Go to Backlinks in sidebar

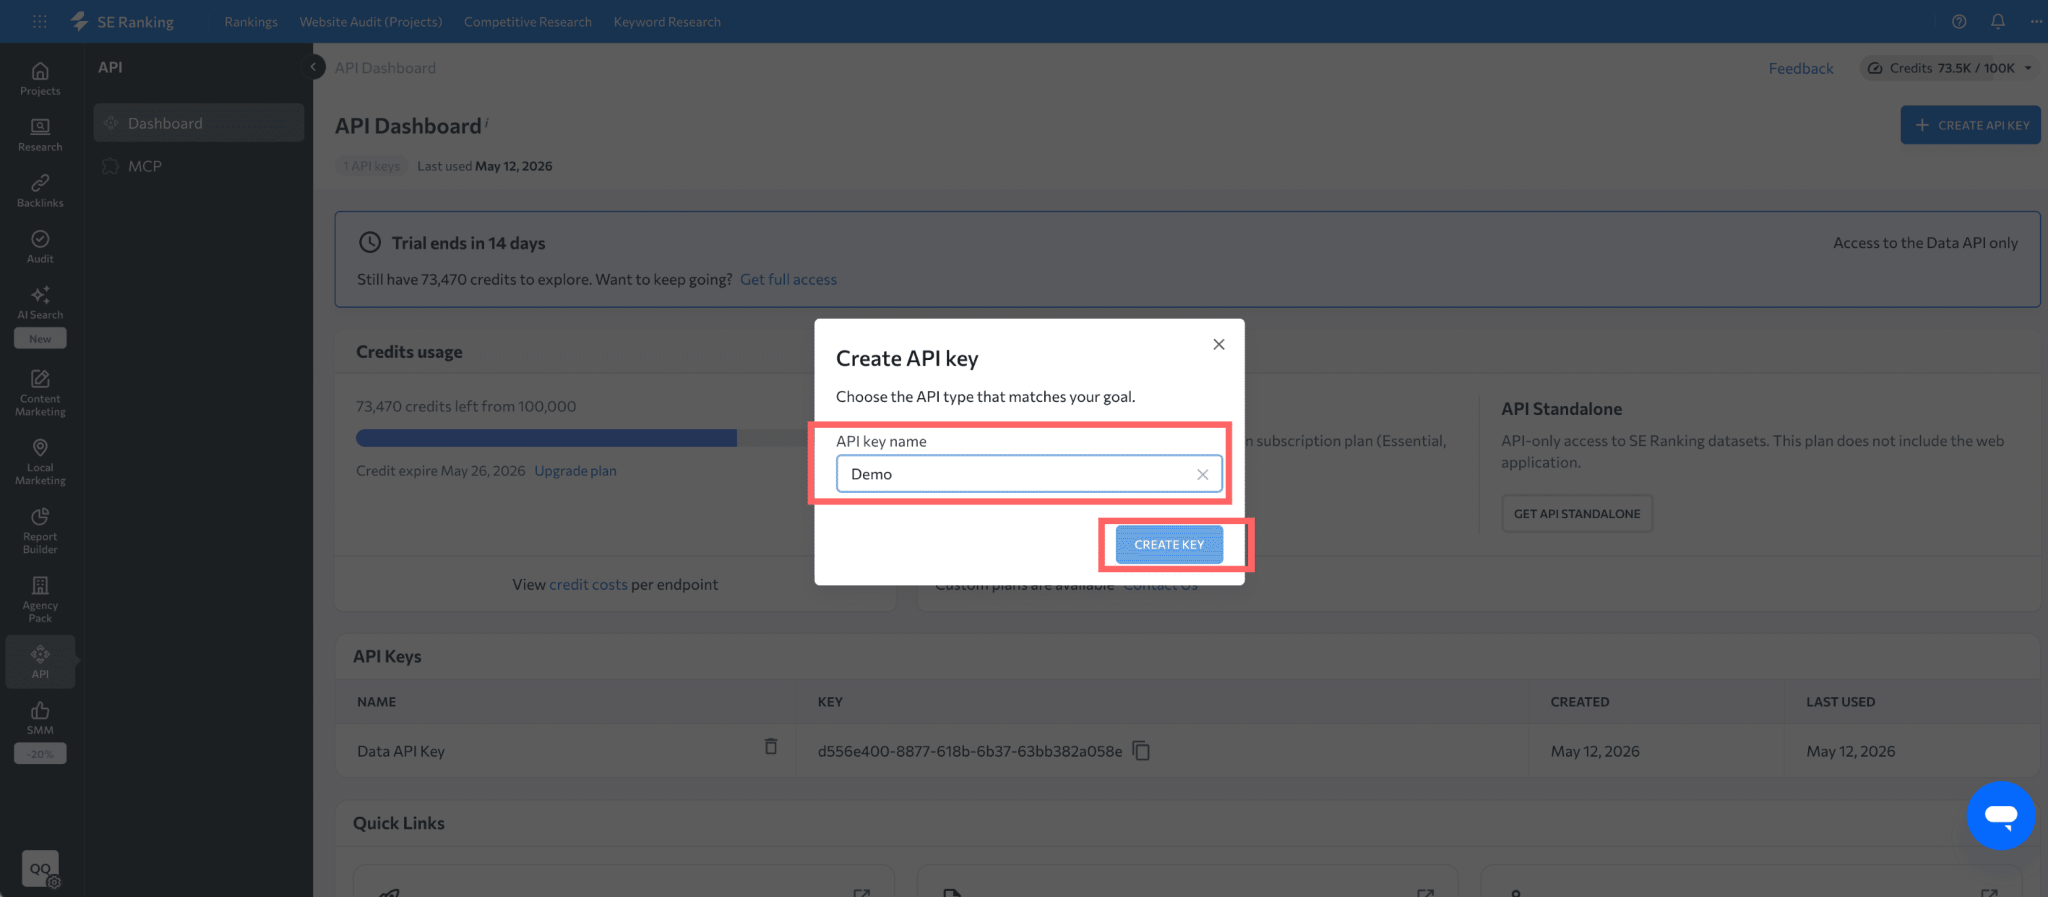coord(40,191)
